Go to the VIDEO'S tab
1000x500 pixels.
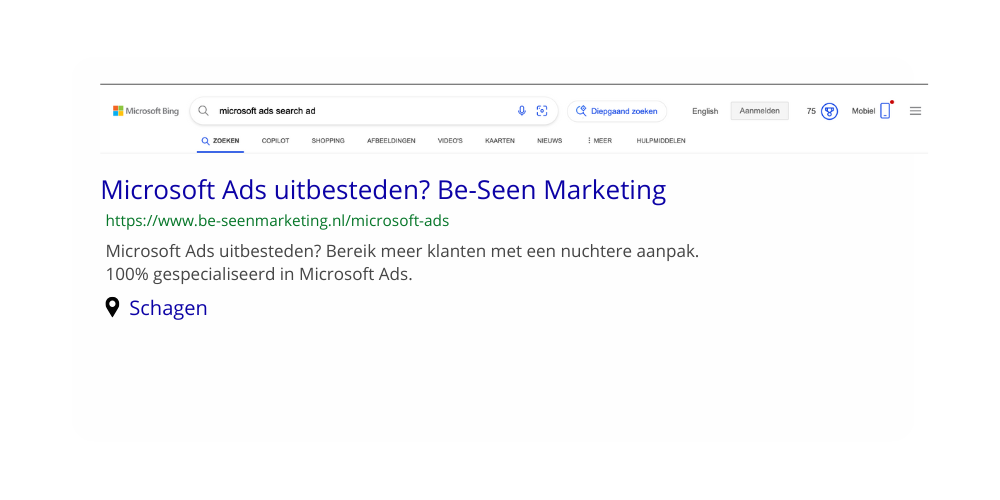[x=450, y=141]
